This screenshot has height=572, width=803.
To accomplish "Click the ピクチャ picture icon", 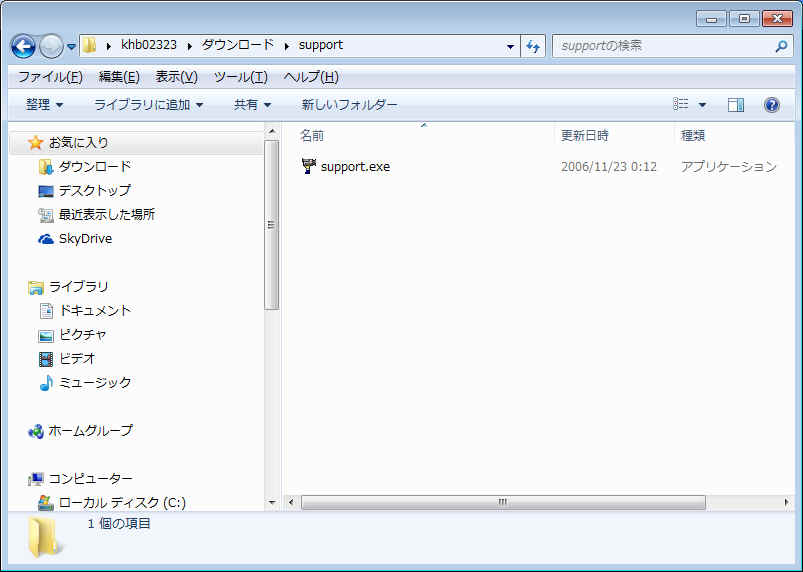I will (46, 336).
